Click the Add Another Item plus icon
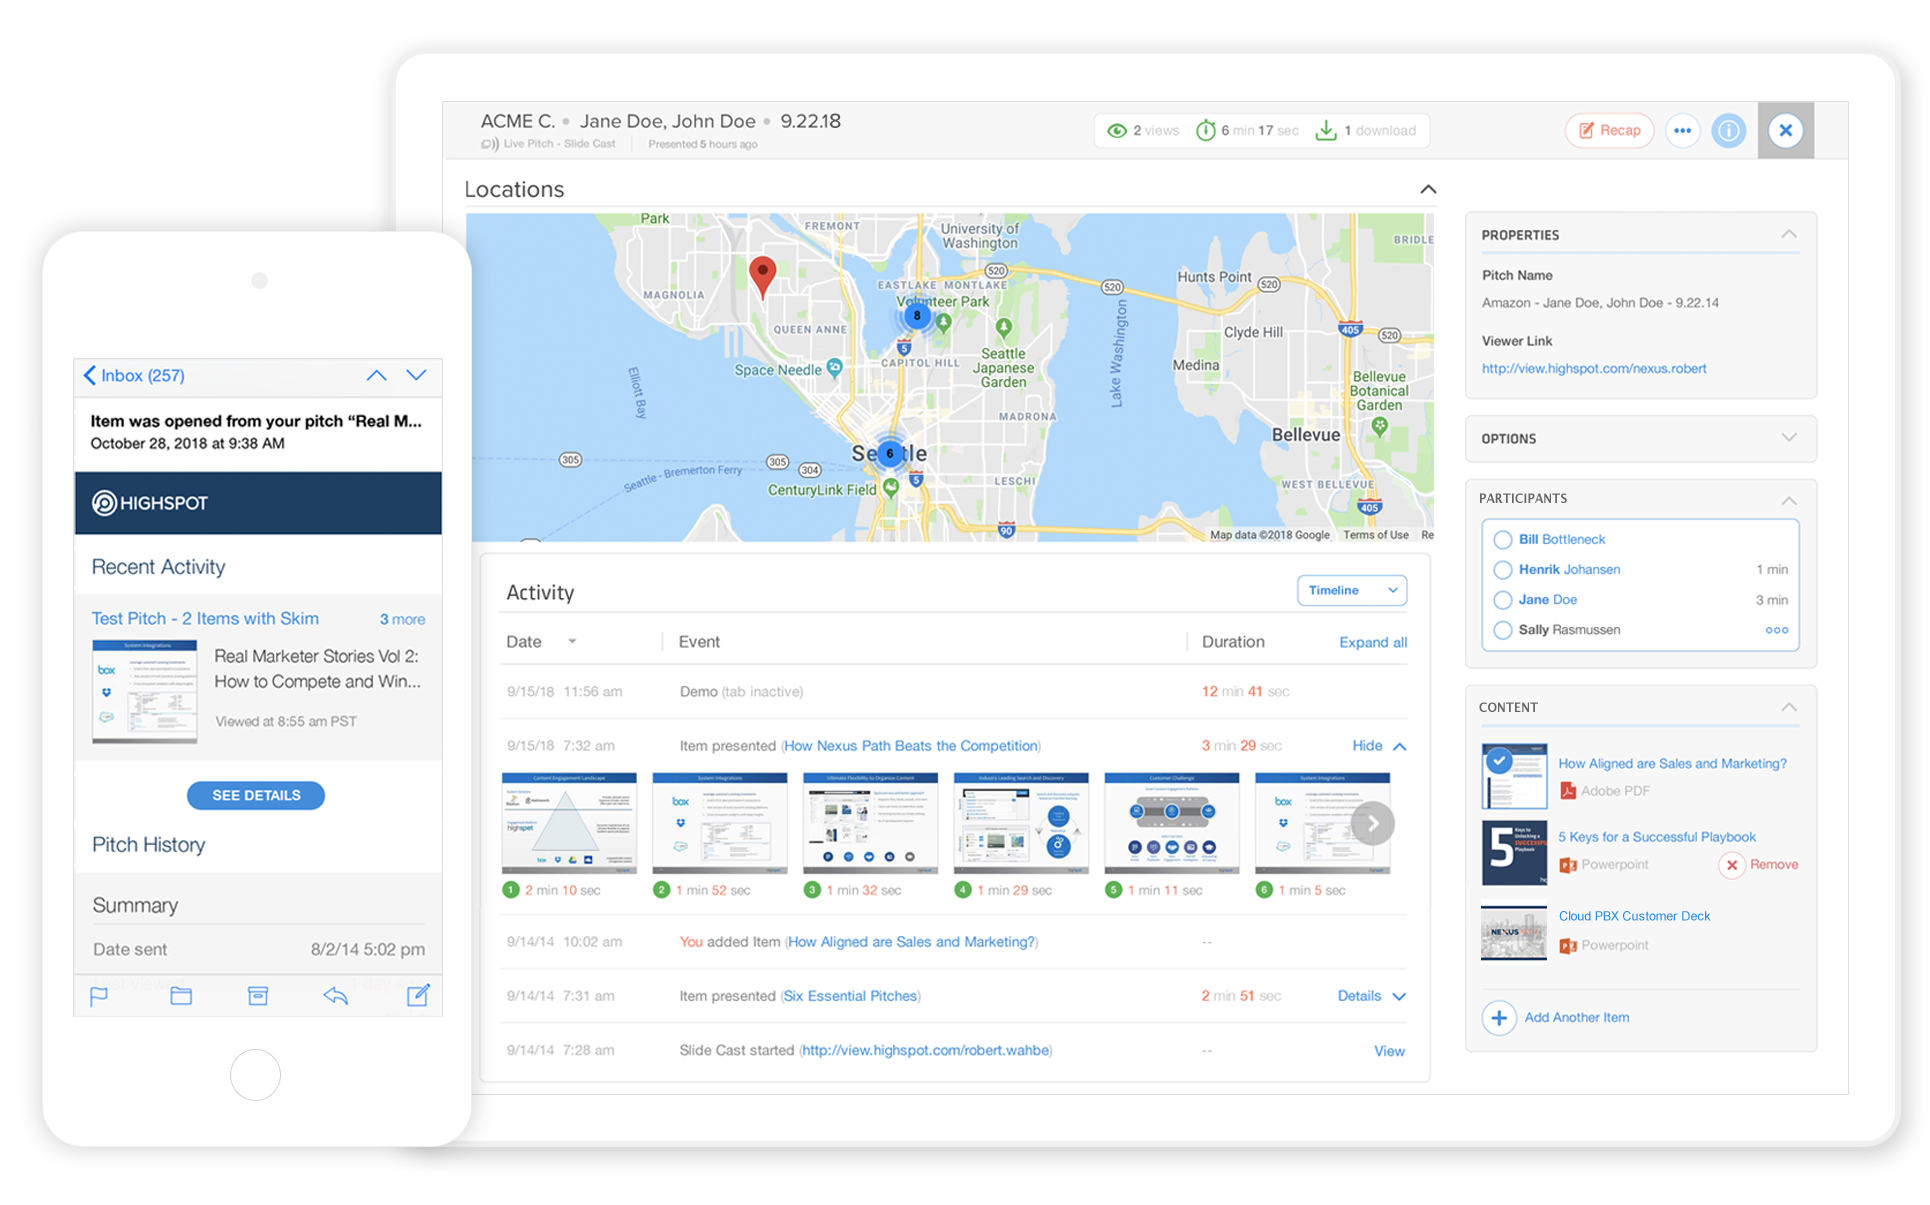This screenshot has height=1205, width=1930. coord(1498,1018)
